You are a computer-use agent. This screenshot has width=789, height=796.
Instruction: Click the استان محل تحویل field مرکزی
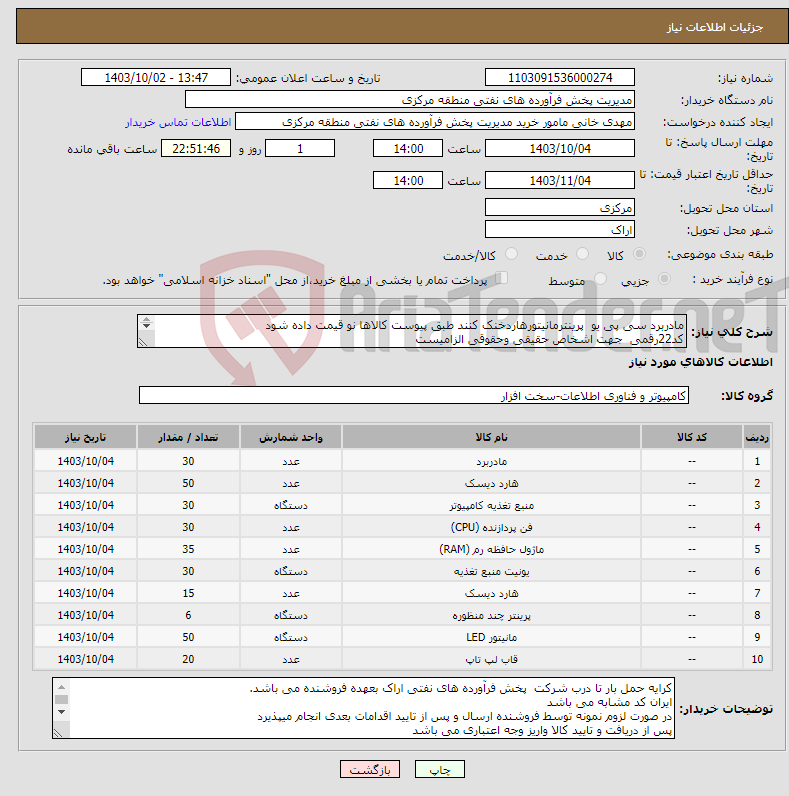560,208
